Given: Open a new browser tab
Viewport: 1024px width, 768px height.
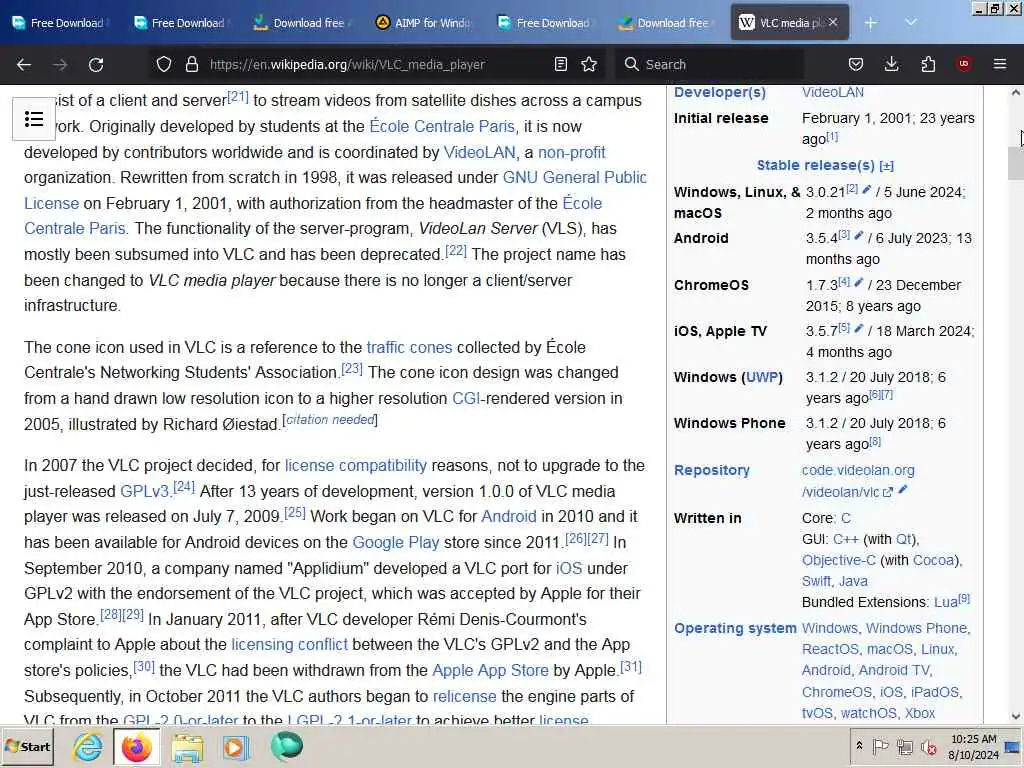Looking at the screenshot, I should click(x=871, y=23).
